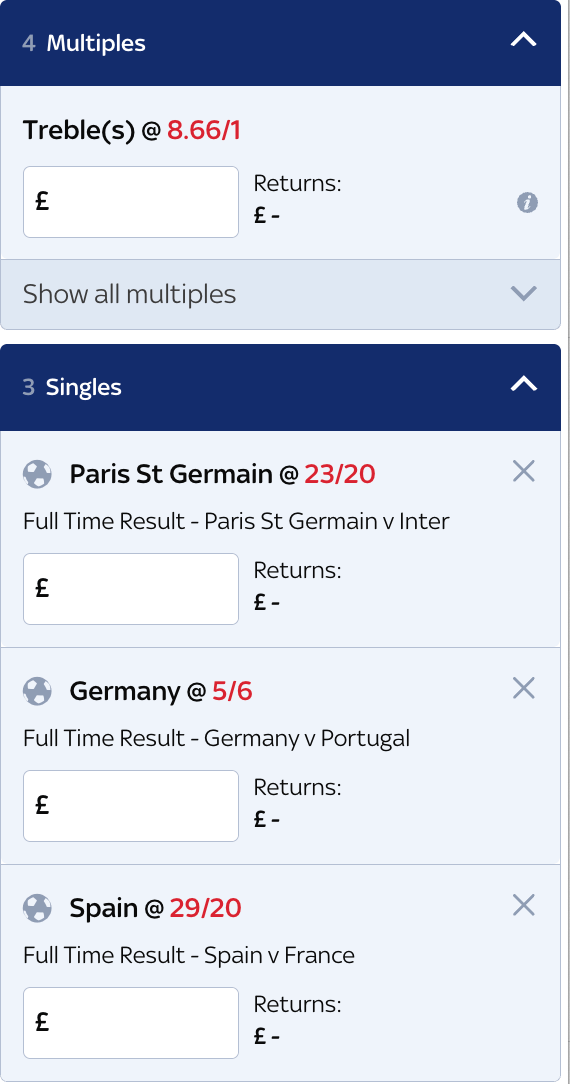The width and height of the screenshot is (570, 1084).
Task: Click the football icon beside Germany
Action: click(37, 691)
